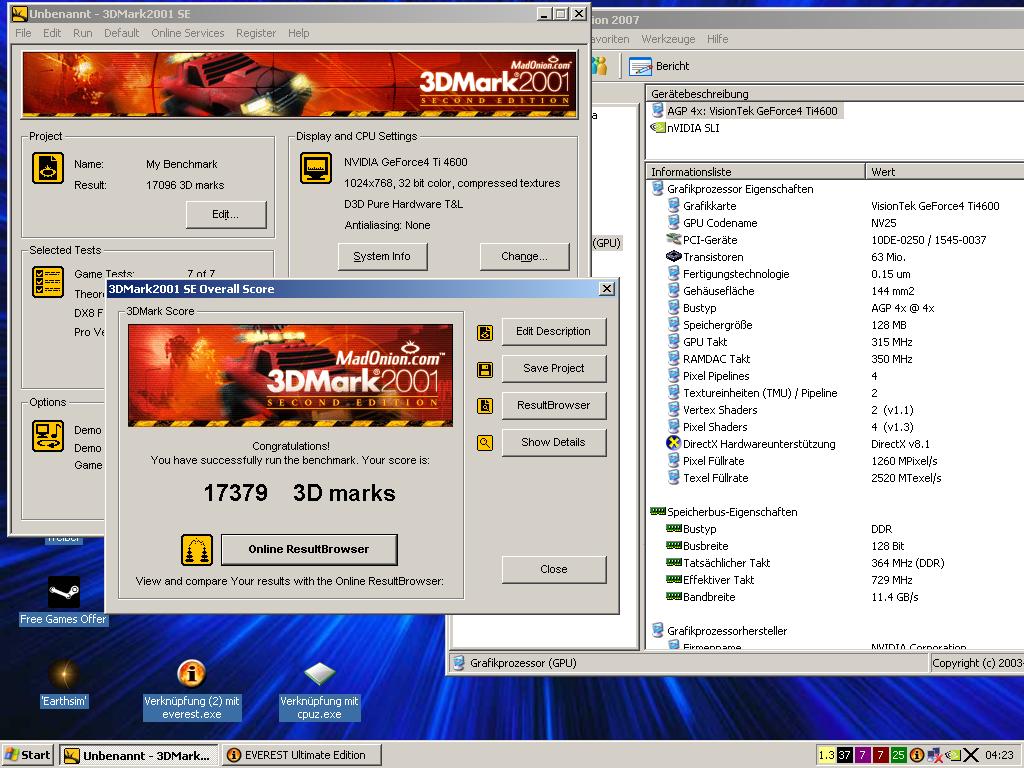Click the green tray icon showing 25

coord(898,755)
